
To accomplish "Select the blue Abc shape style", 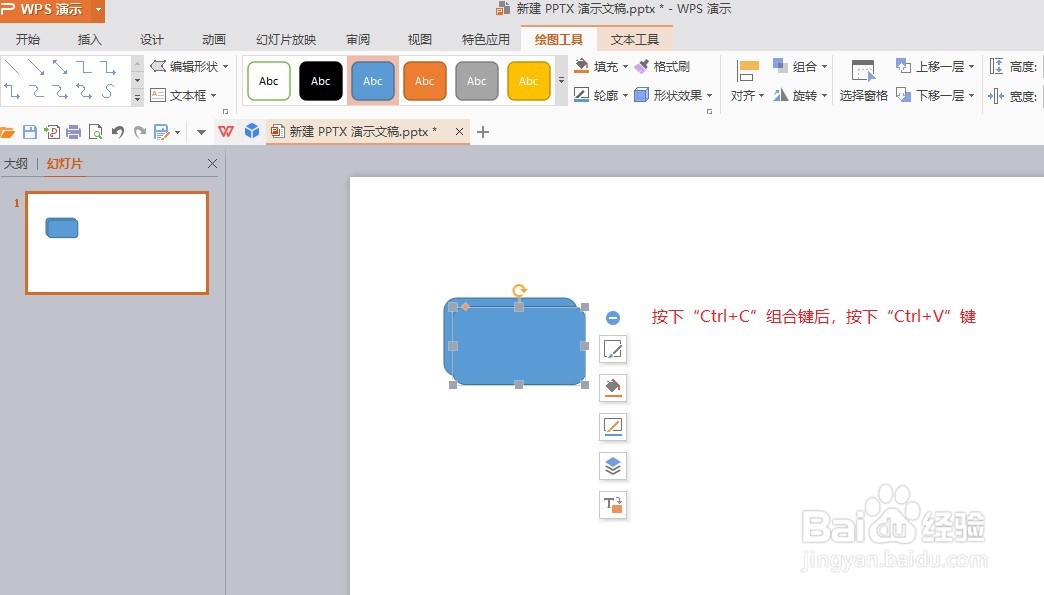I will (372, 81).
